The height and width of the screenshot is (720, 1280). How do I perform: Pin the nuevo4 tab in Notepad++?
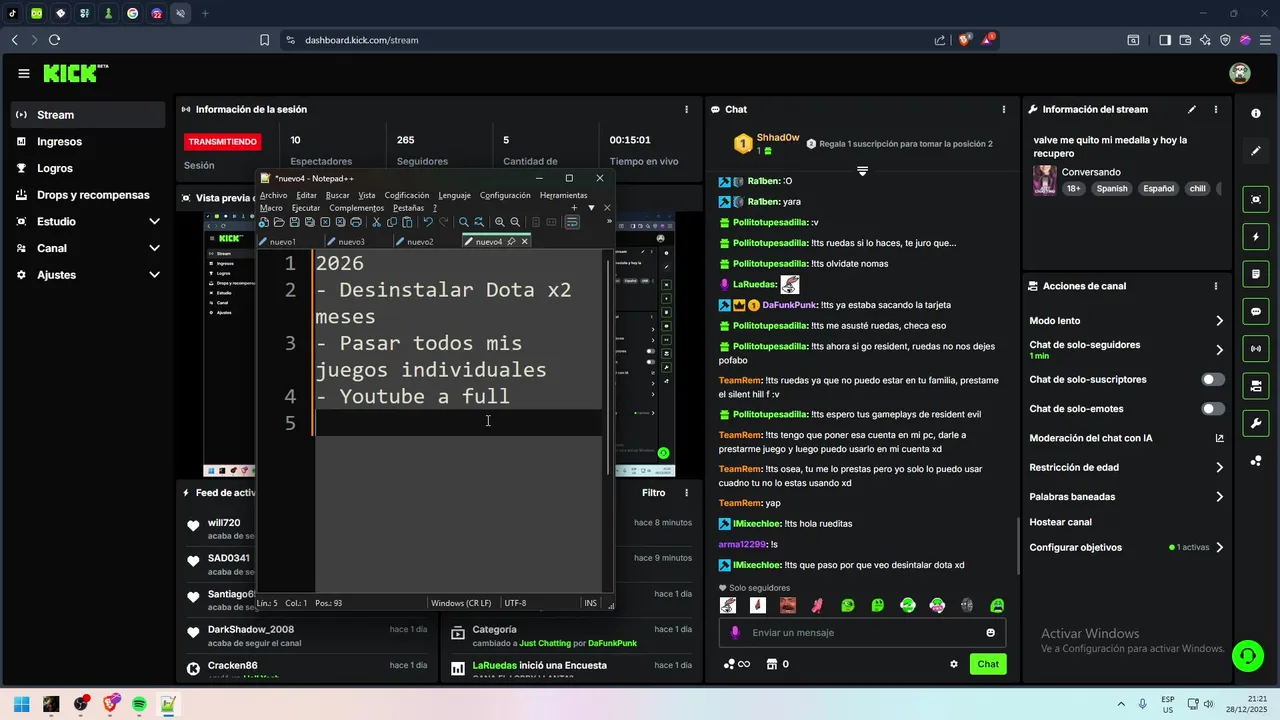coord(511,241)
